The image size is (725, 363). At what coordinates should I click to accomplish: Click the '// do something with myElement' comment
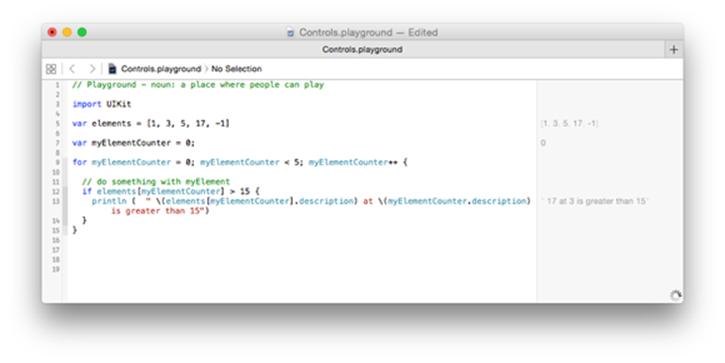[156, 182]
